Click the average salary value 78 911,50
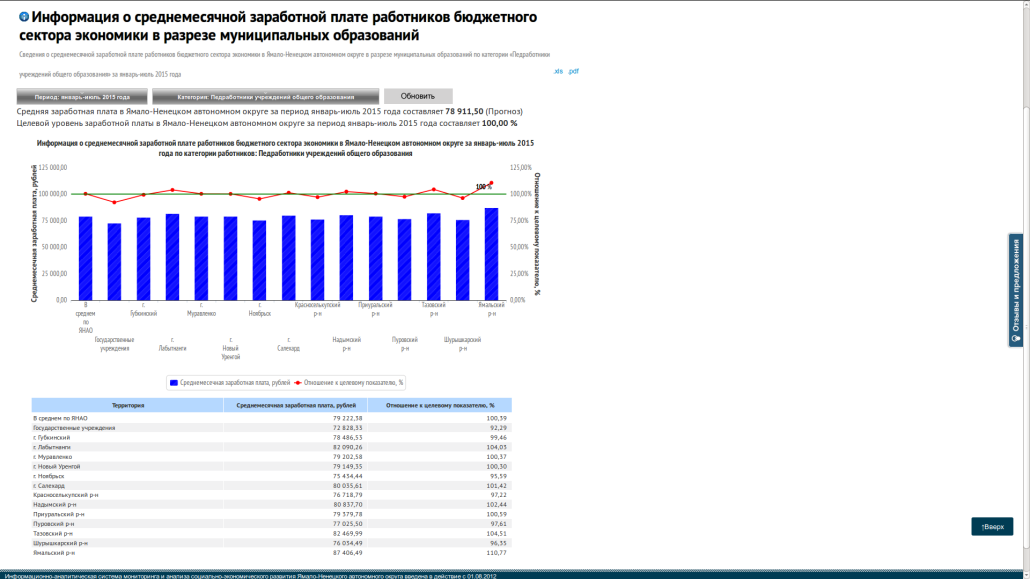The image size is (1030, 579). (464, 112)
